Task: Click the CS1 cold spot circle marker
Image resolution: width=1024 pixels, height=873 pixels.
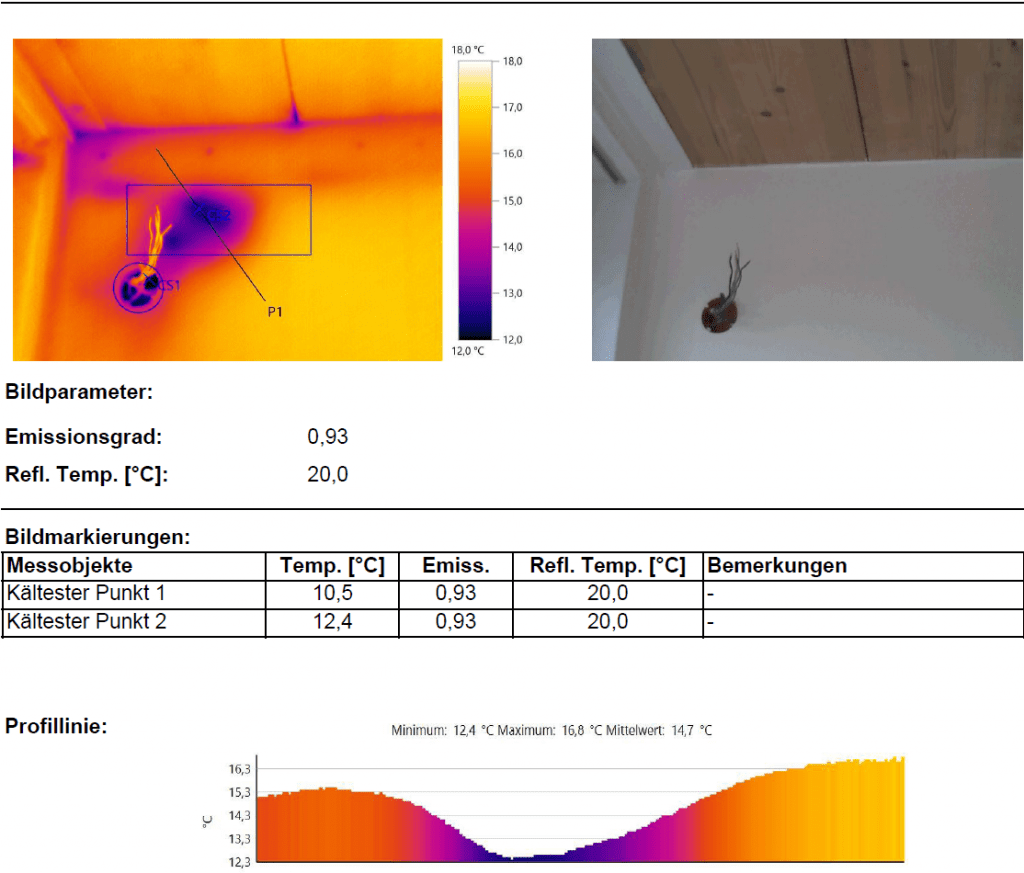Action: tap(135, 288)
